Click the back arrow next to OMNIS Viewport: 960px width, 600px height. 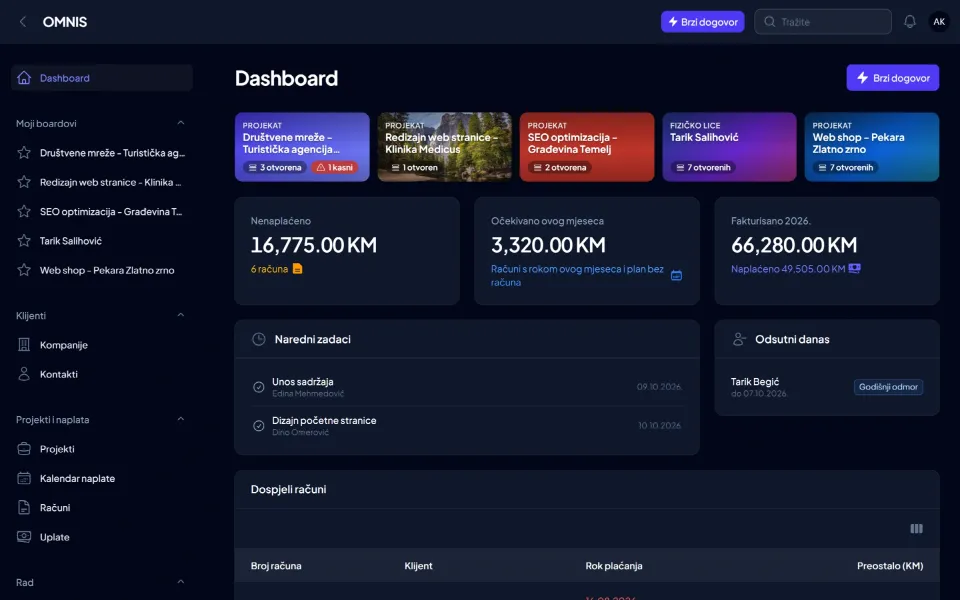(x=23, y=22)
